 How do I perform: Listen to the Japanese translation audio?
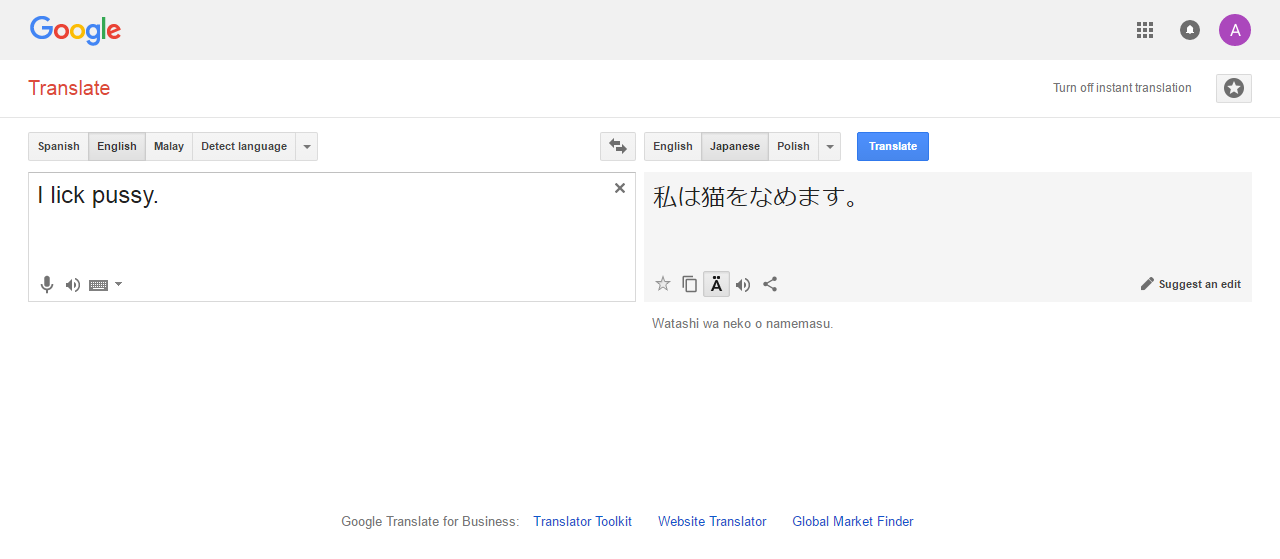[743, 284]
